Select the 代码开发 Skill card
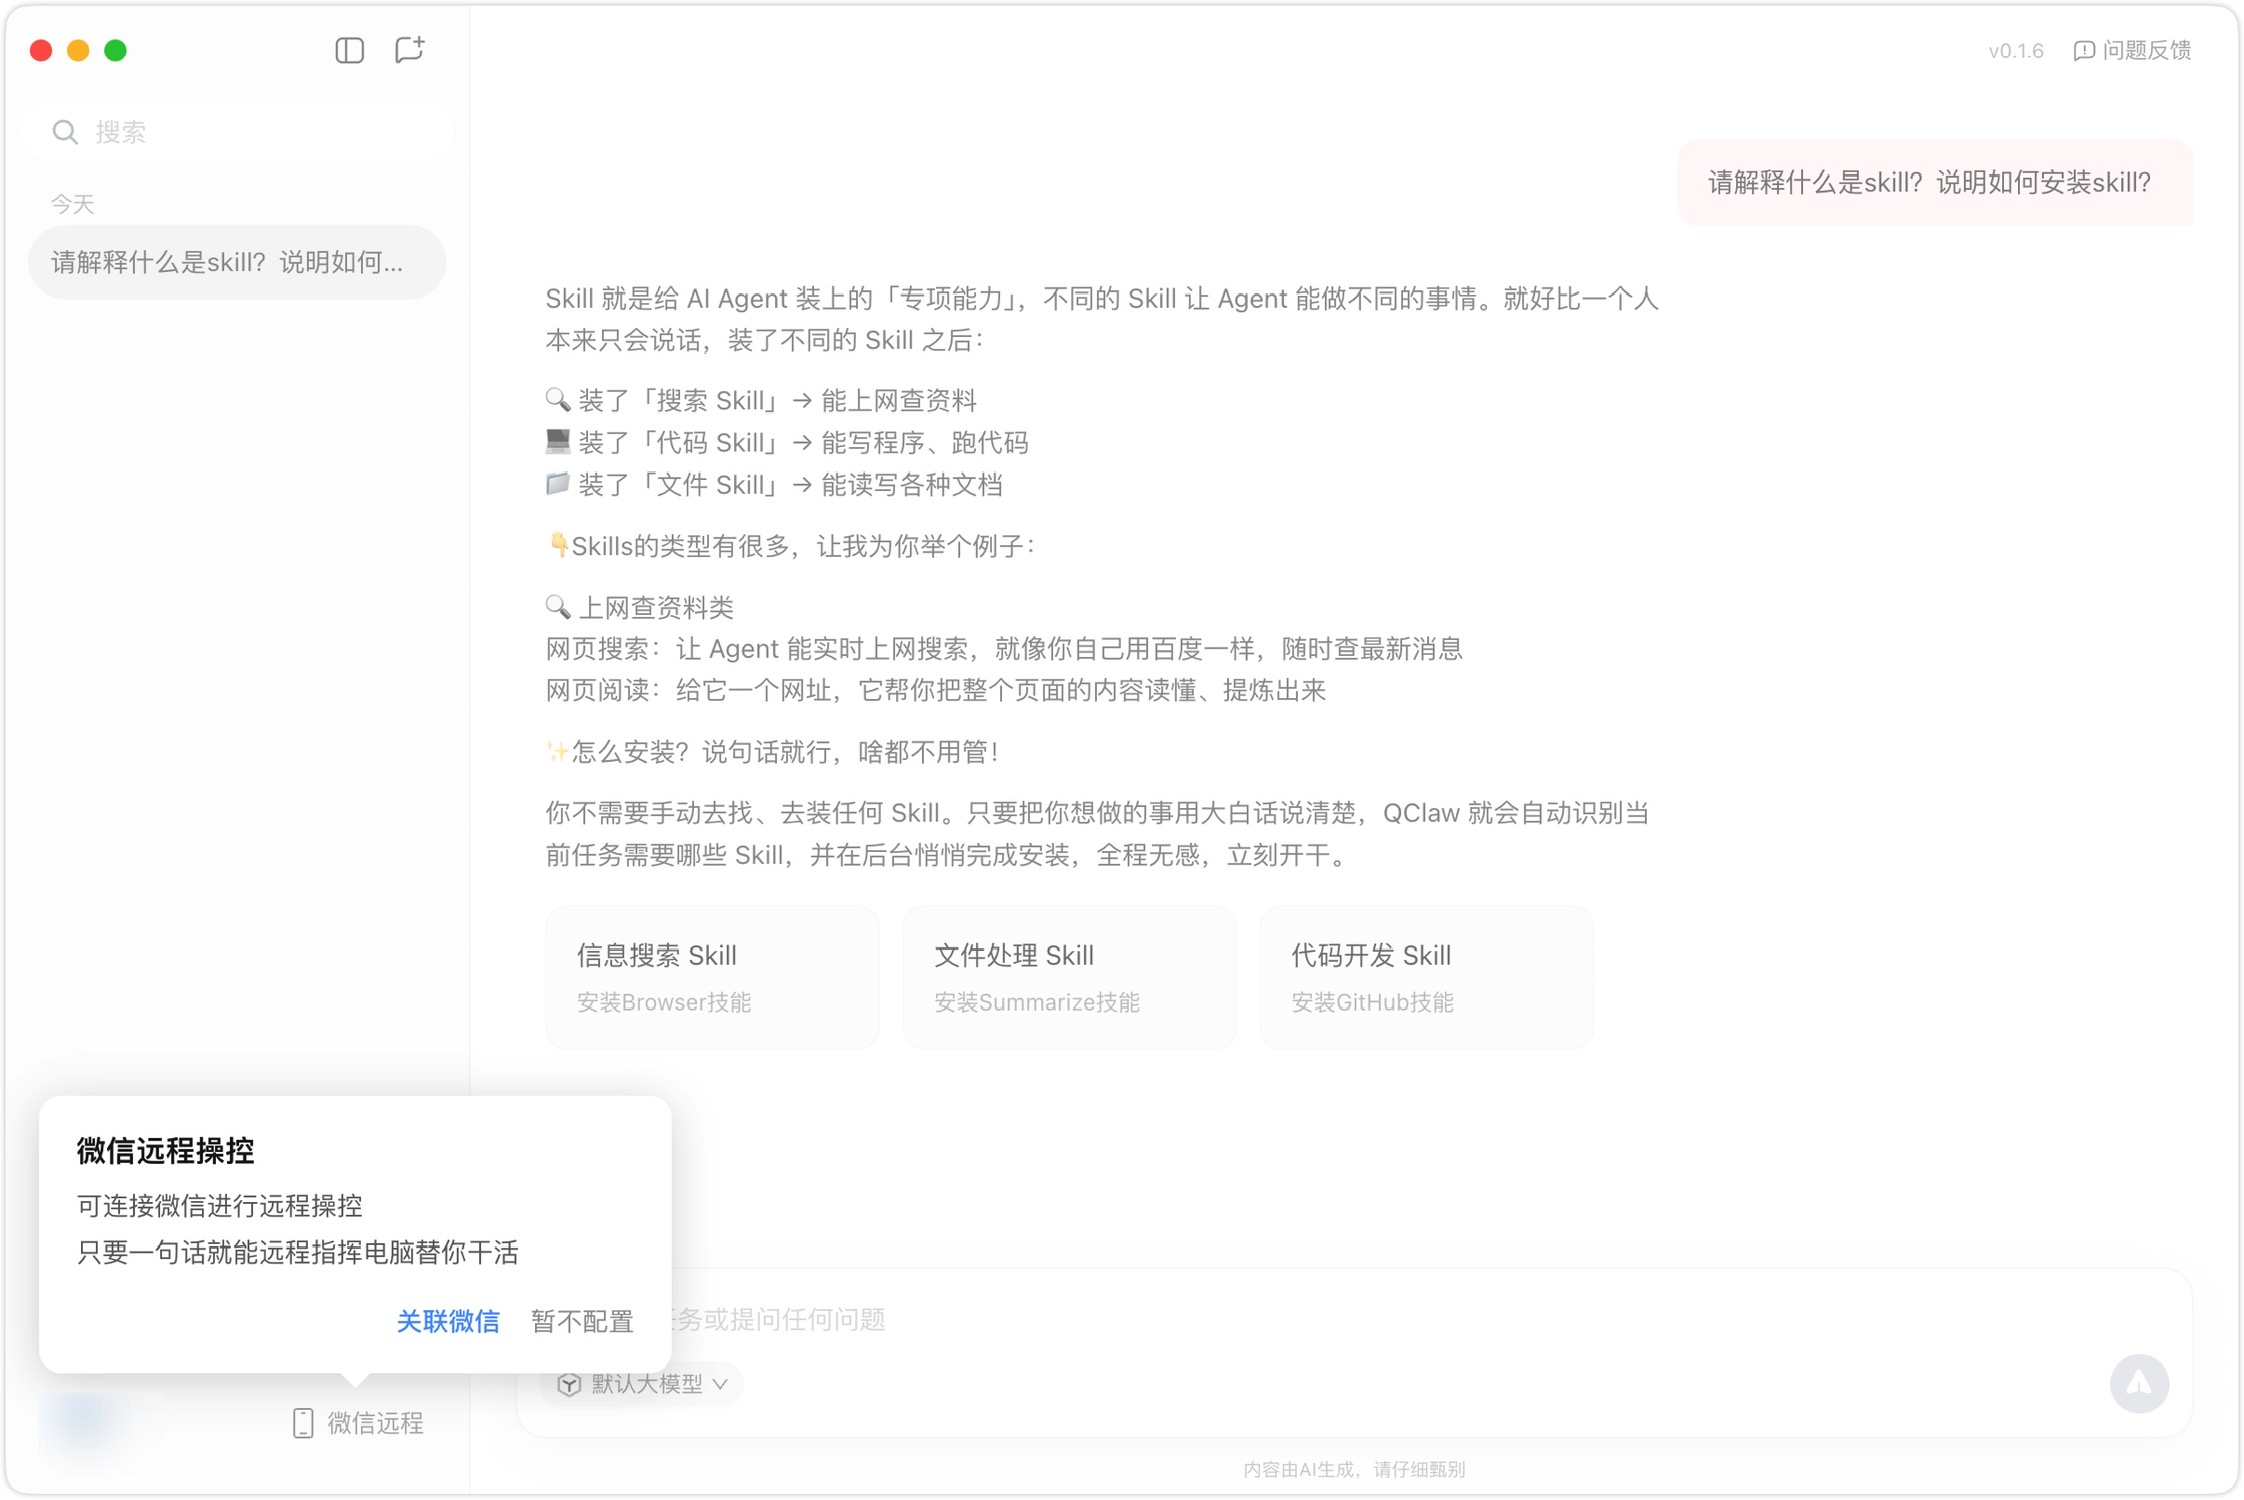The width and height of the screenshot is (2244, 1500). pyautogui.click(x=1425, y=976)
